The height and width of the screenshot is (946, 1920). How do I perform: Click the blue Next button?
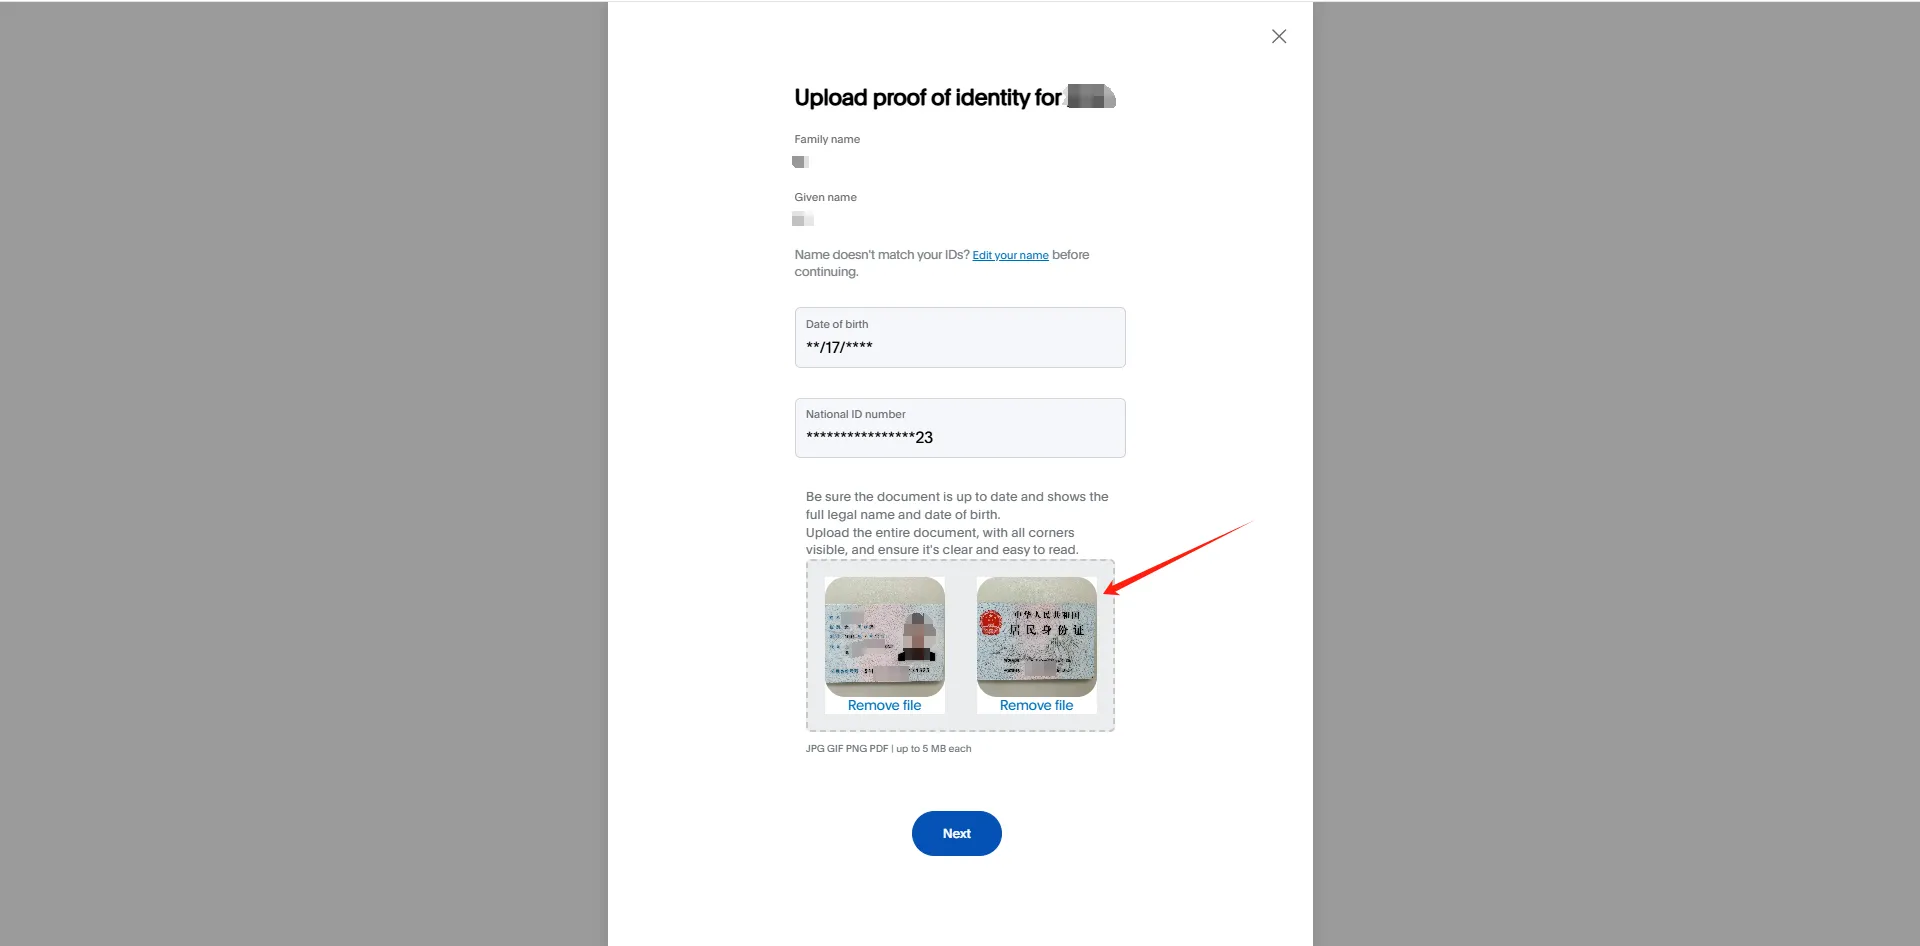tap(956, 833)
